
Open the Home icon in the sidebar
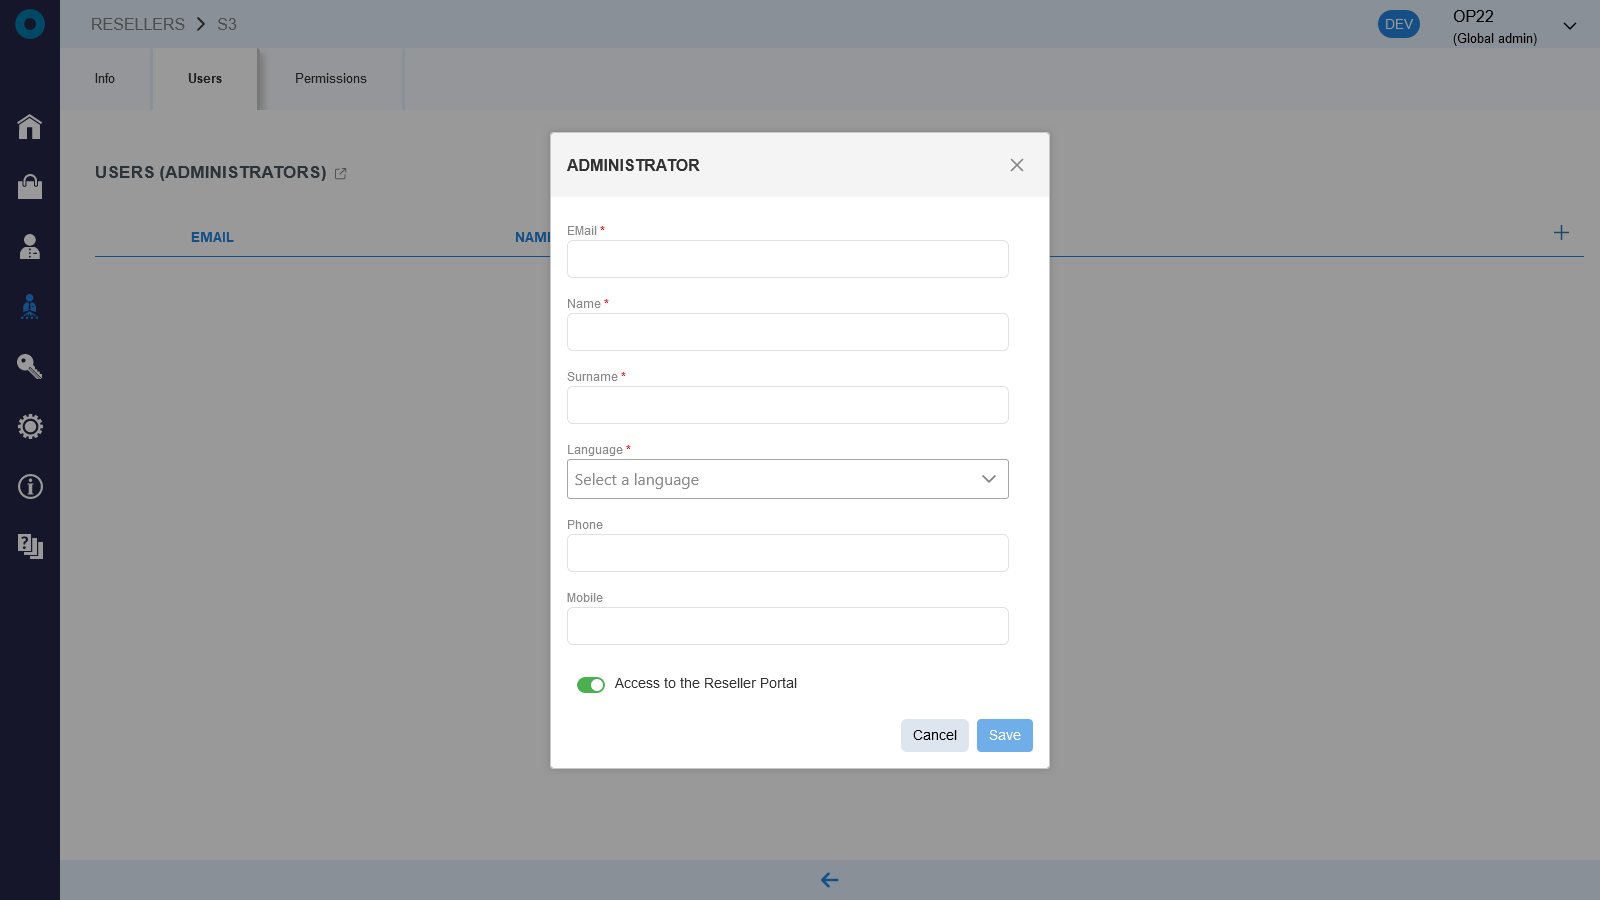coord(30,126)
